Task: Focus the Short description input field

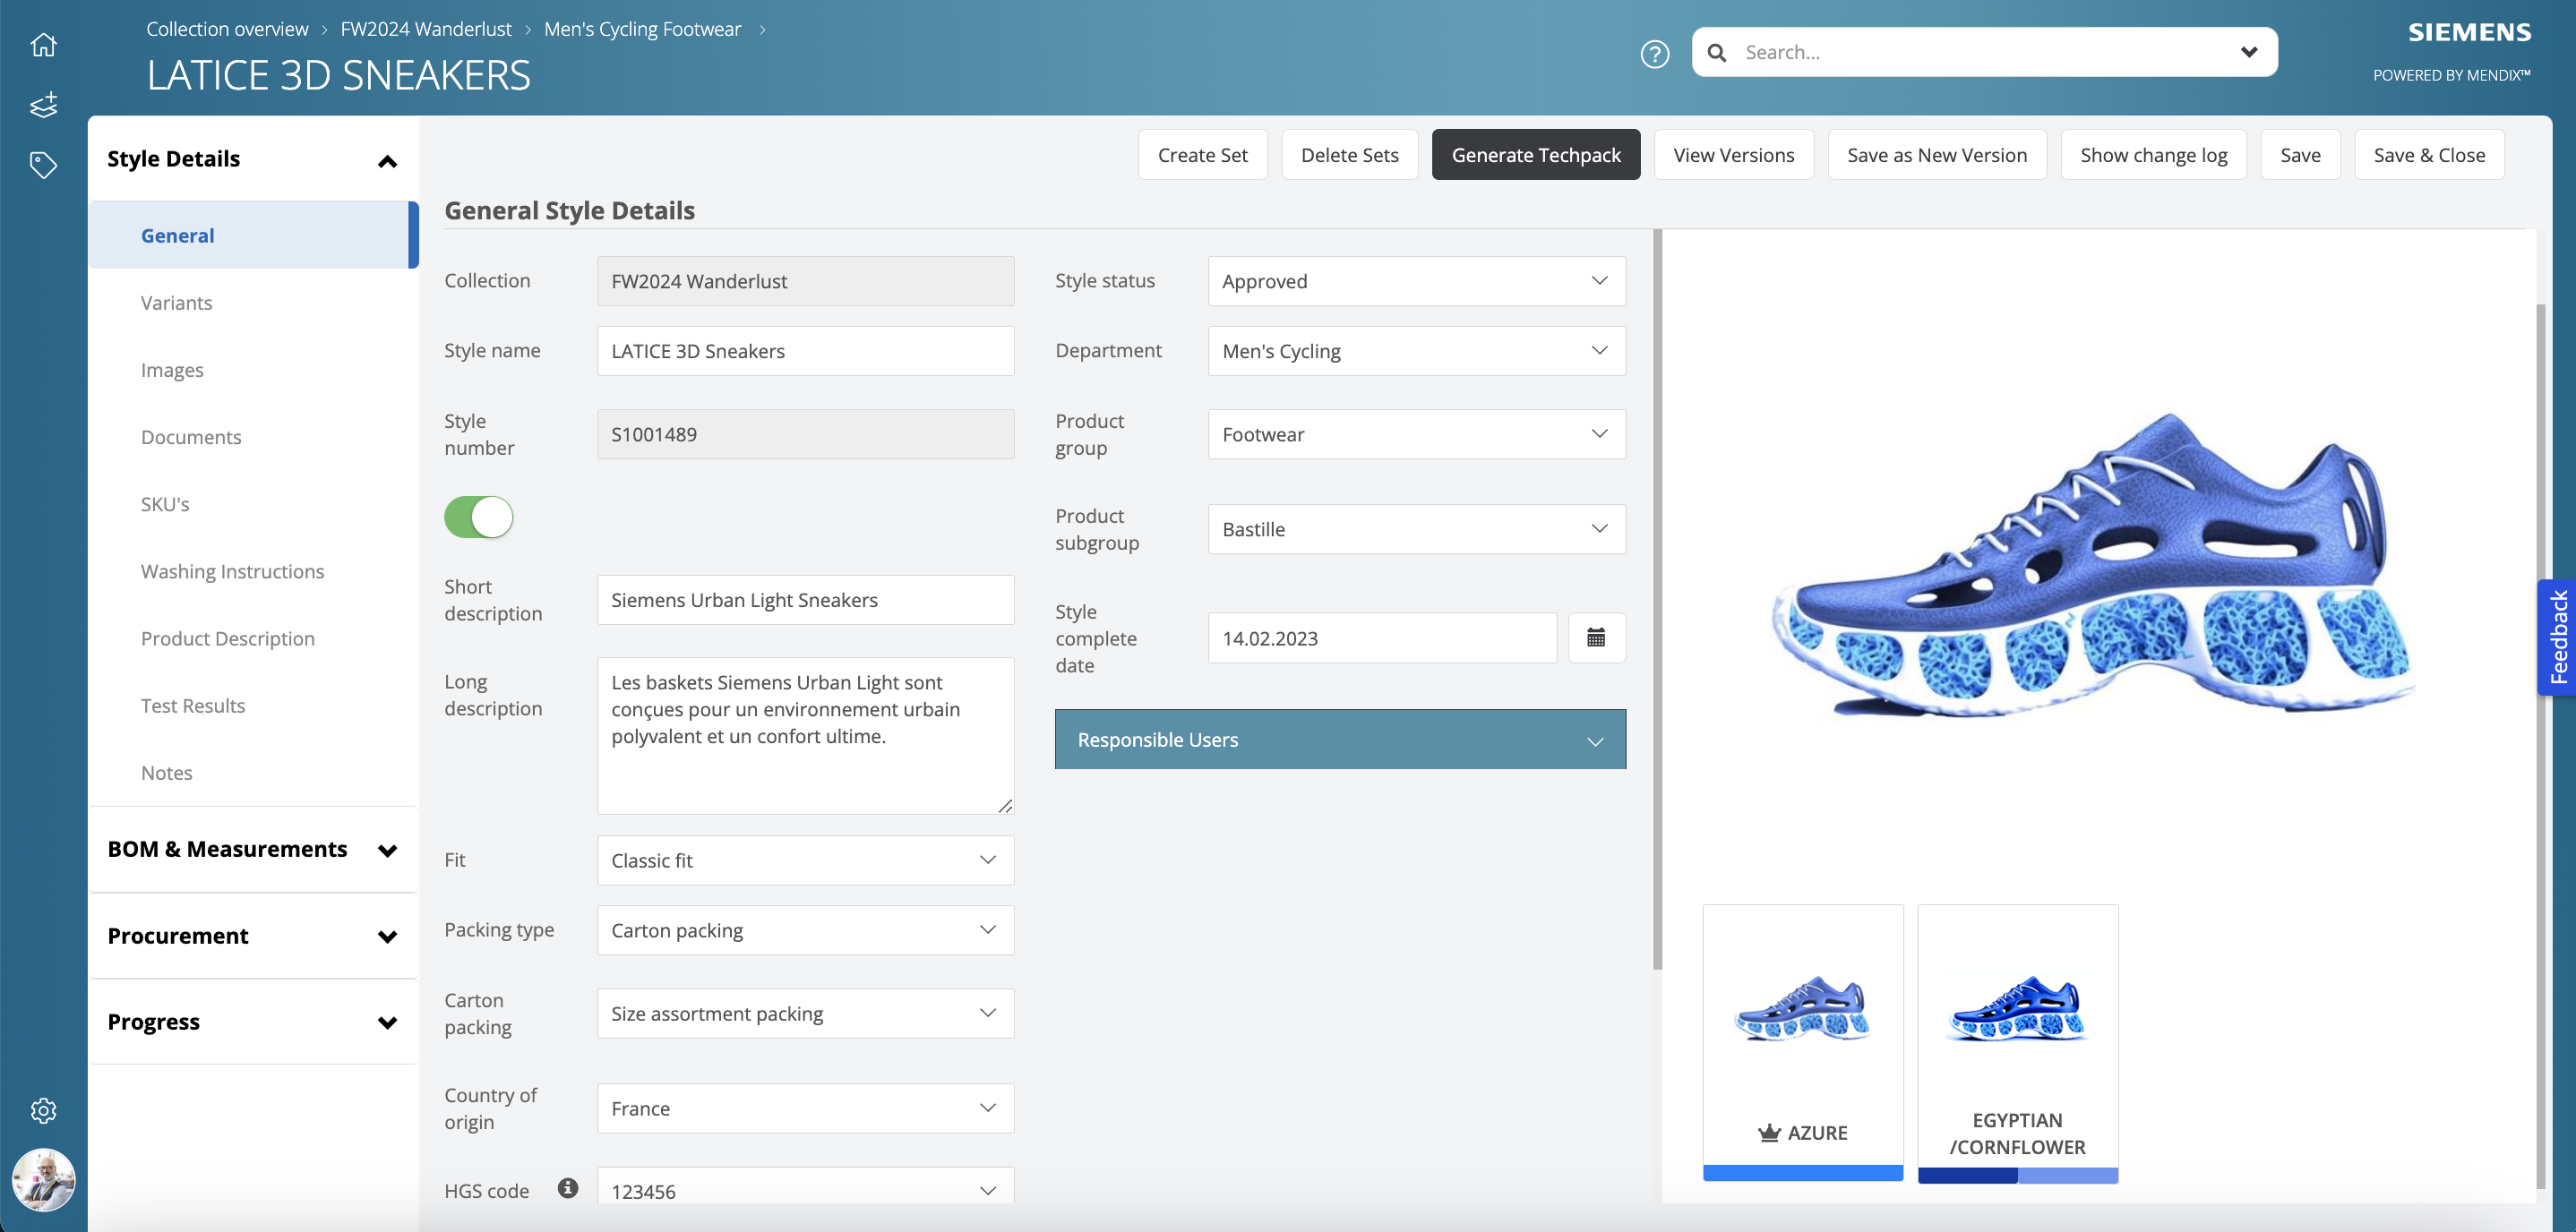Action: click(805, 600)
